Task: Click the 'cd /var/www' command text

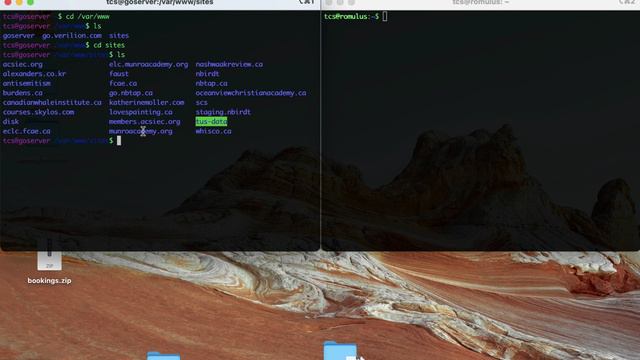Action: 87,16
